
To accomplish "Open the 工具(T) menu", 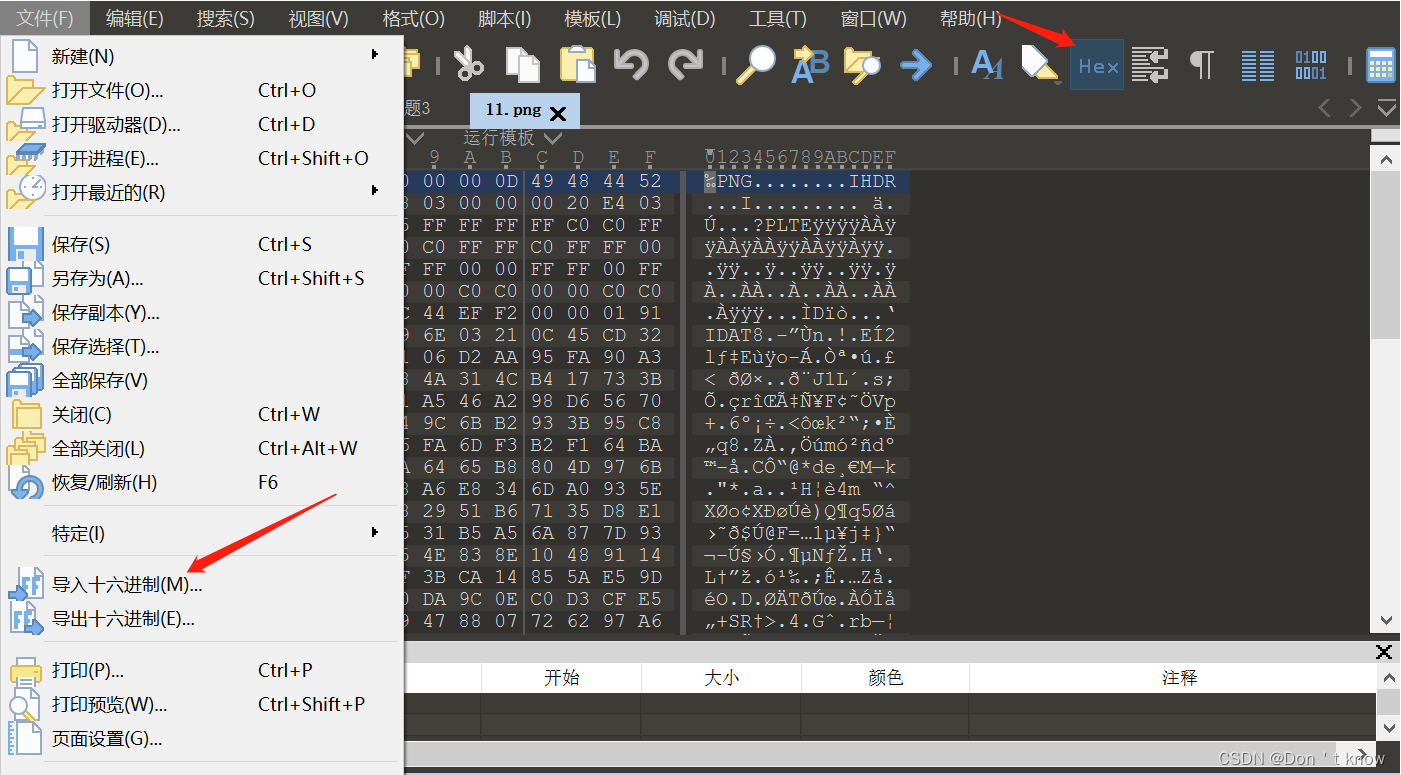I will point(778,18).
